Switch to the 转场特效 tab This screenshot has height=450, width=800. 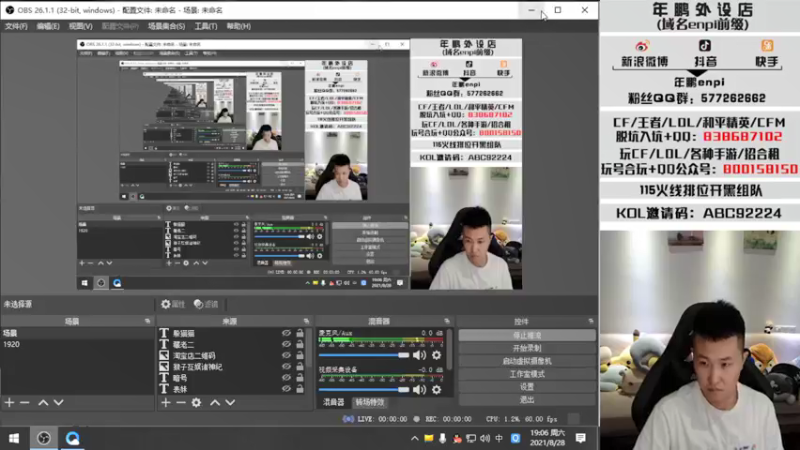coord(369,402)
